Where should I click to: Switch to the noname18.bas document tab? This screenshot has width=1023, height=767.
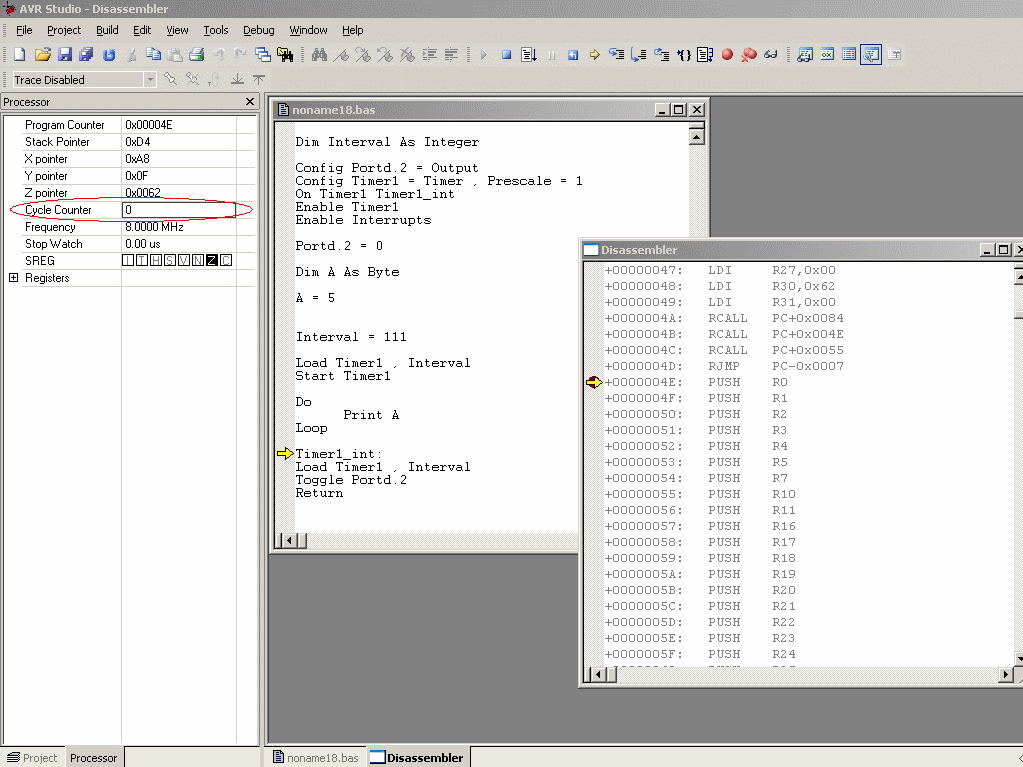click(x=314, y=758)
